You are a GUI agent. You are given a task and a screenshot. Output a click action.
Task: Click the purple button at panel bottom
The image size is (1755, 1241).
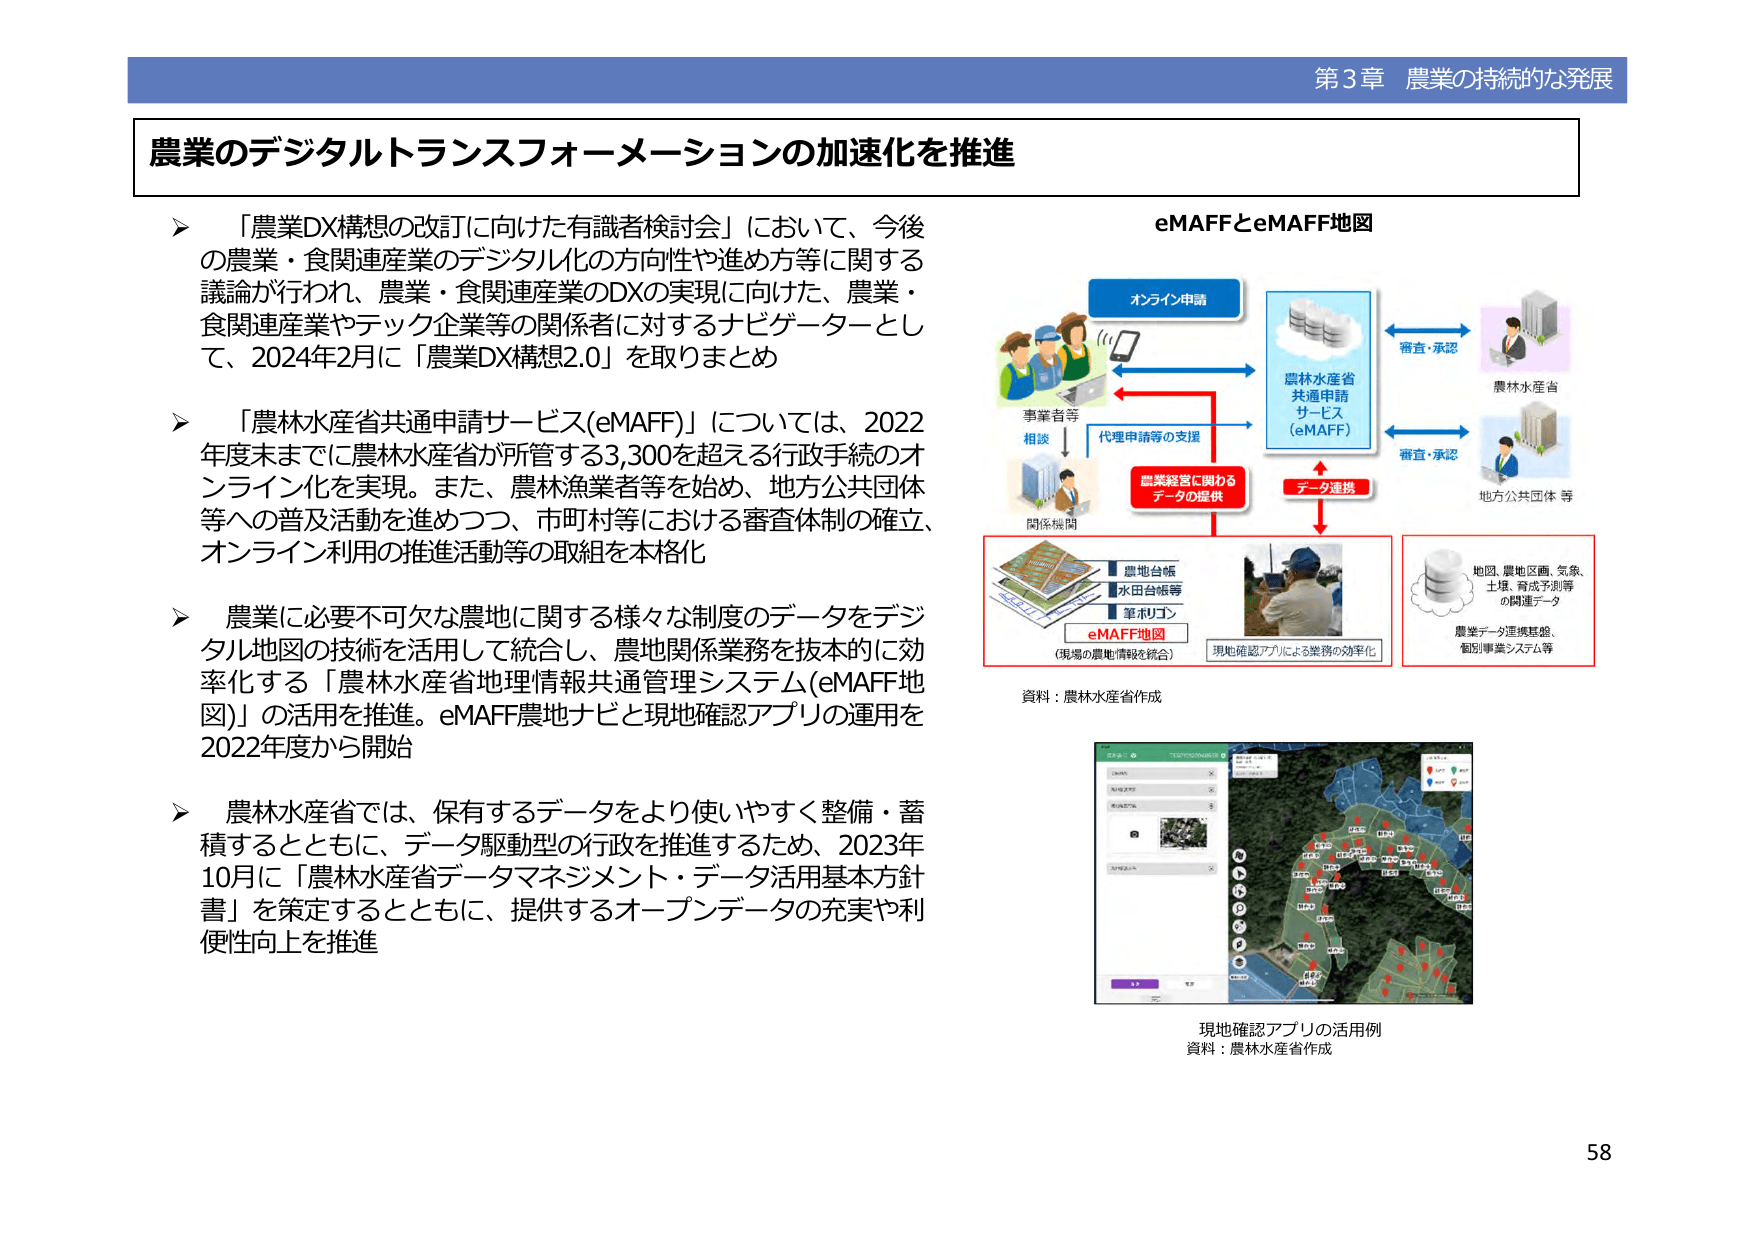coord(1134,984)
